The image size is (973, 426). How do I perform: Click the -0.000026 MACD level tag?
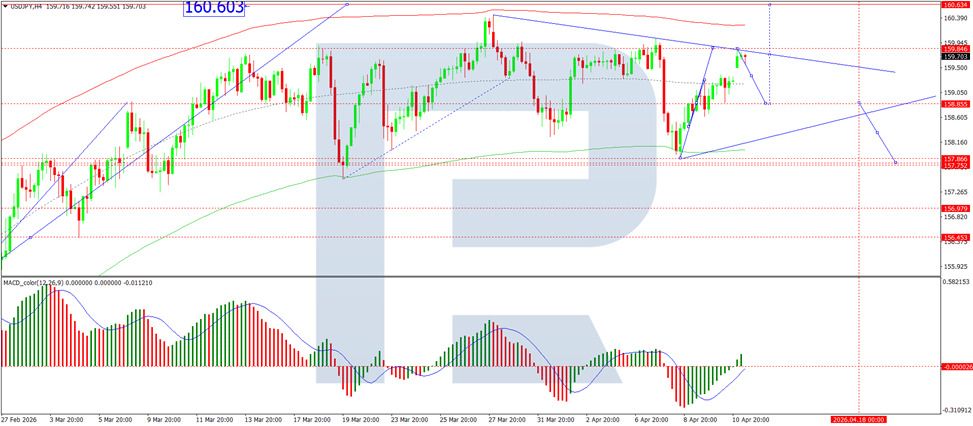pos(954,366)
